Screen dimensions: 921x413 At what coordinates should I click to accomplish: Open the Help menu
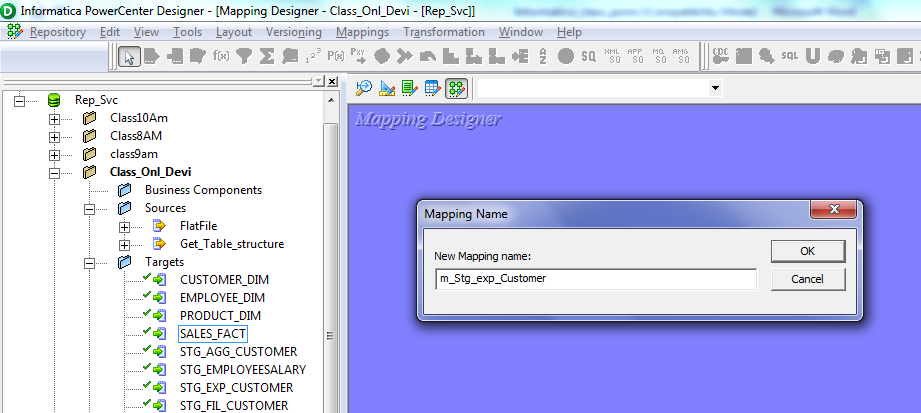pyautogui.click(x=569, y=32)
